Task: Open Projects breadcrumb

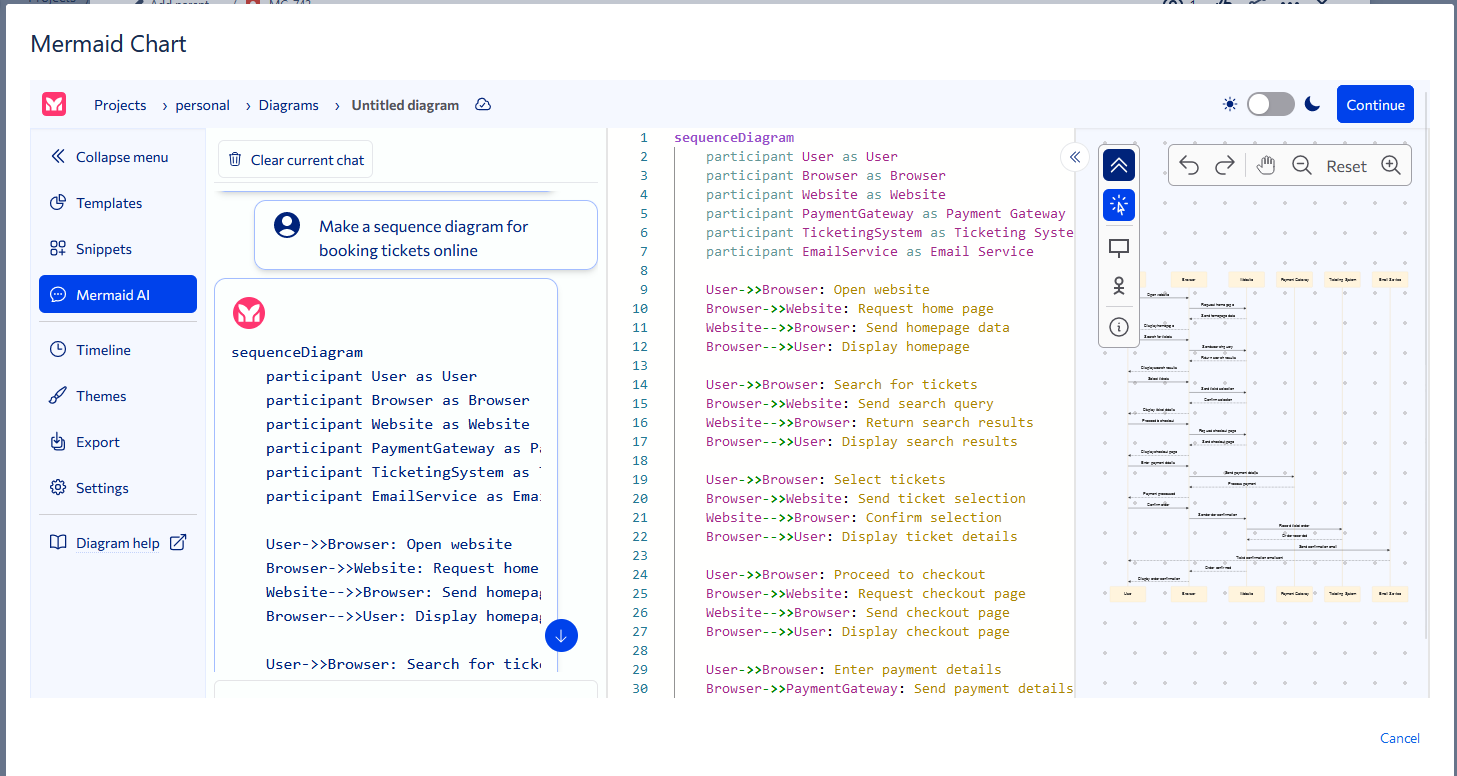Action: click(x=120, y=105)
